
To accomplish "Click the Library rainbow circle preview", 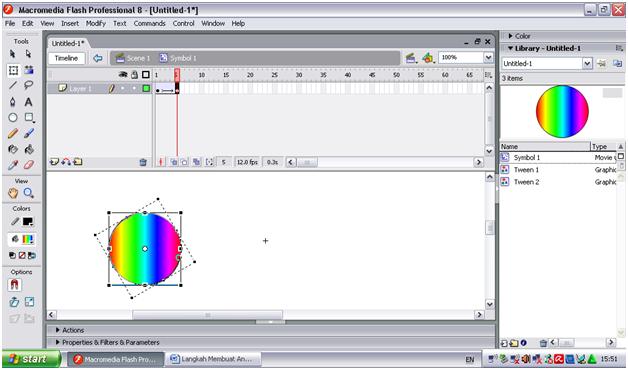I will click(562, 111).
